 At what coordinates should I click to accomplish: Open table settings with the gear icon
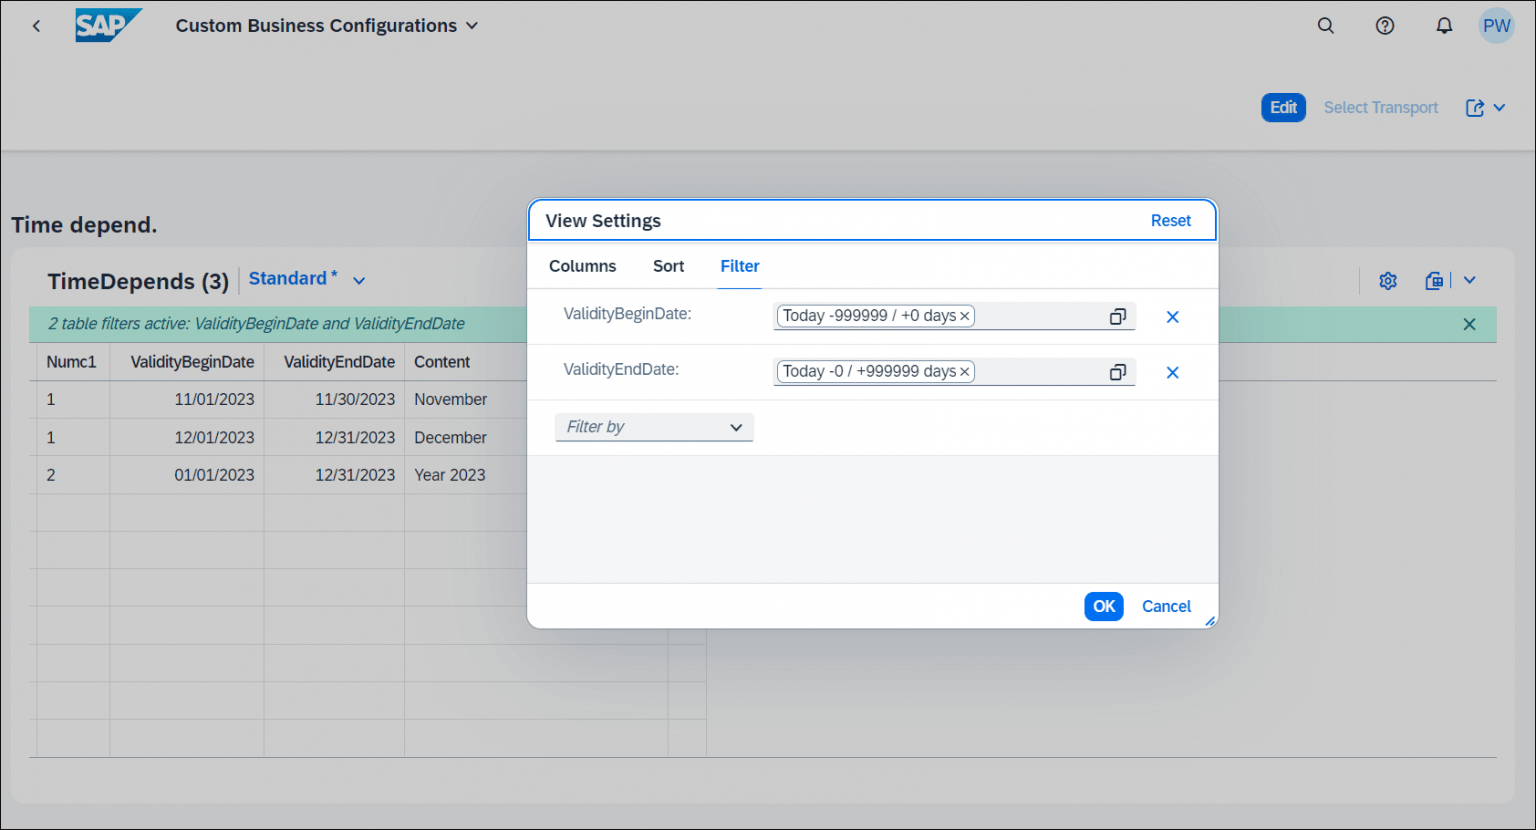[1387, 281]
